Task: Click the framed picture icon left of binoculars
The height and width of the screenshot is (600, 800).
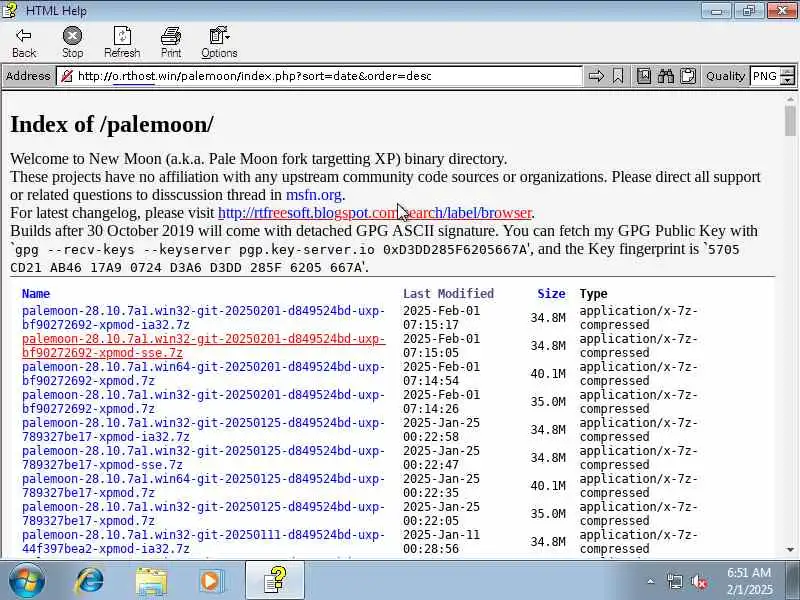Action: 644,76
